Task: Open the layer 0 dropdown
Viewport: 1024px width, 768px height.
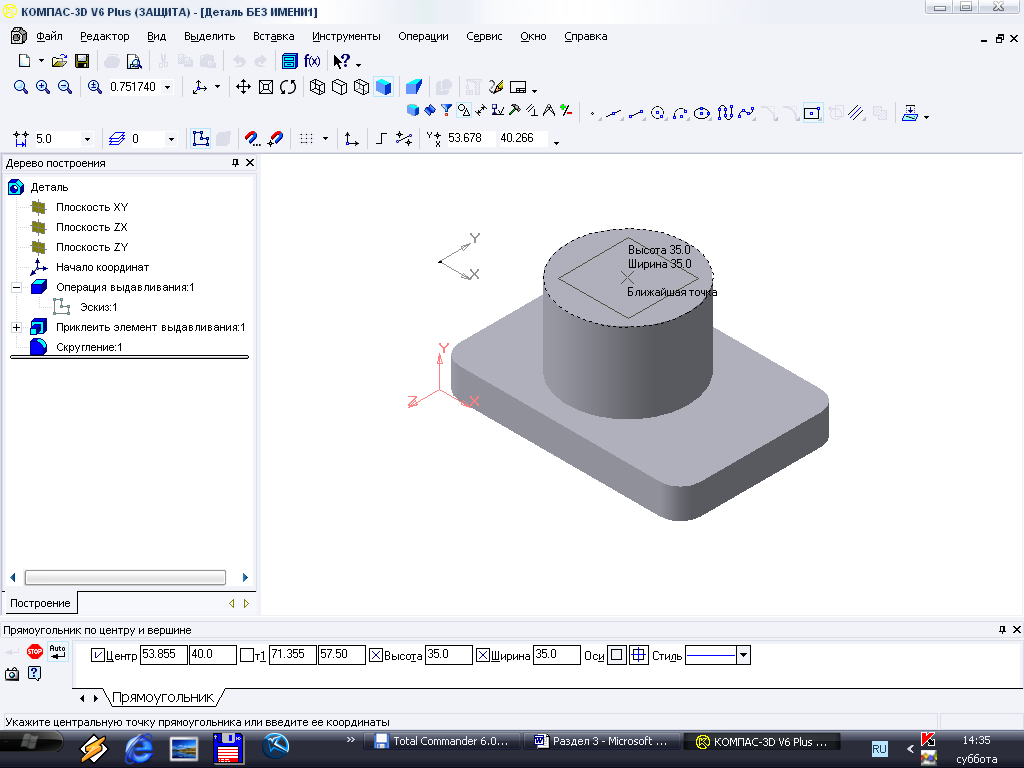Action: click(x=171, y=139)
